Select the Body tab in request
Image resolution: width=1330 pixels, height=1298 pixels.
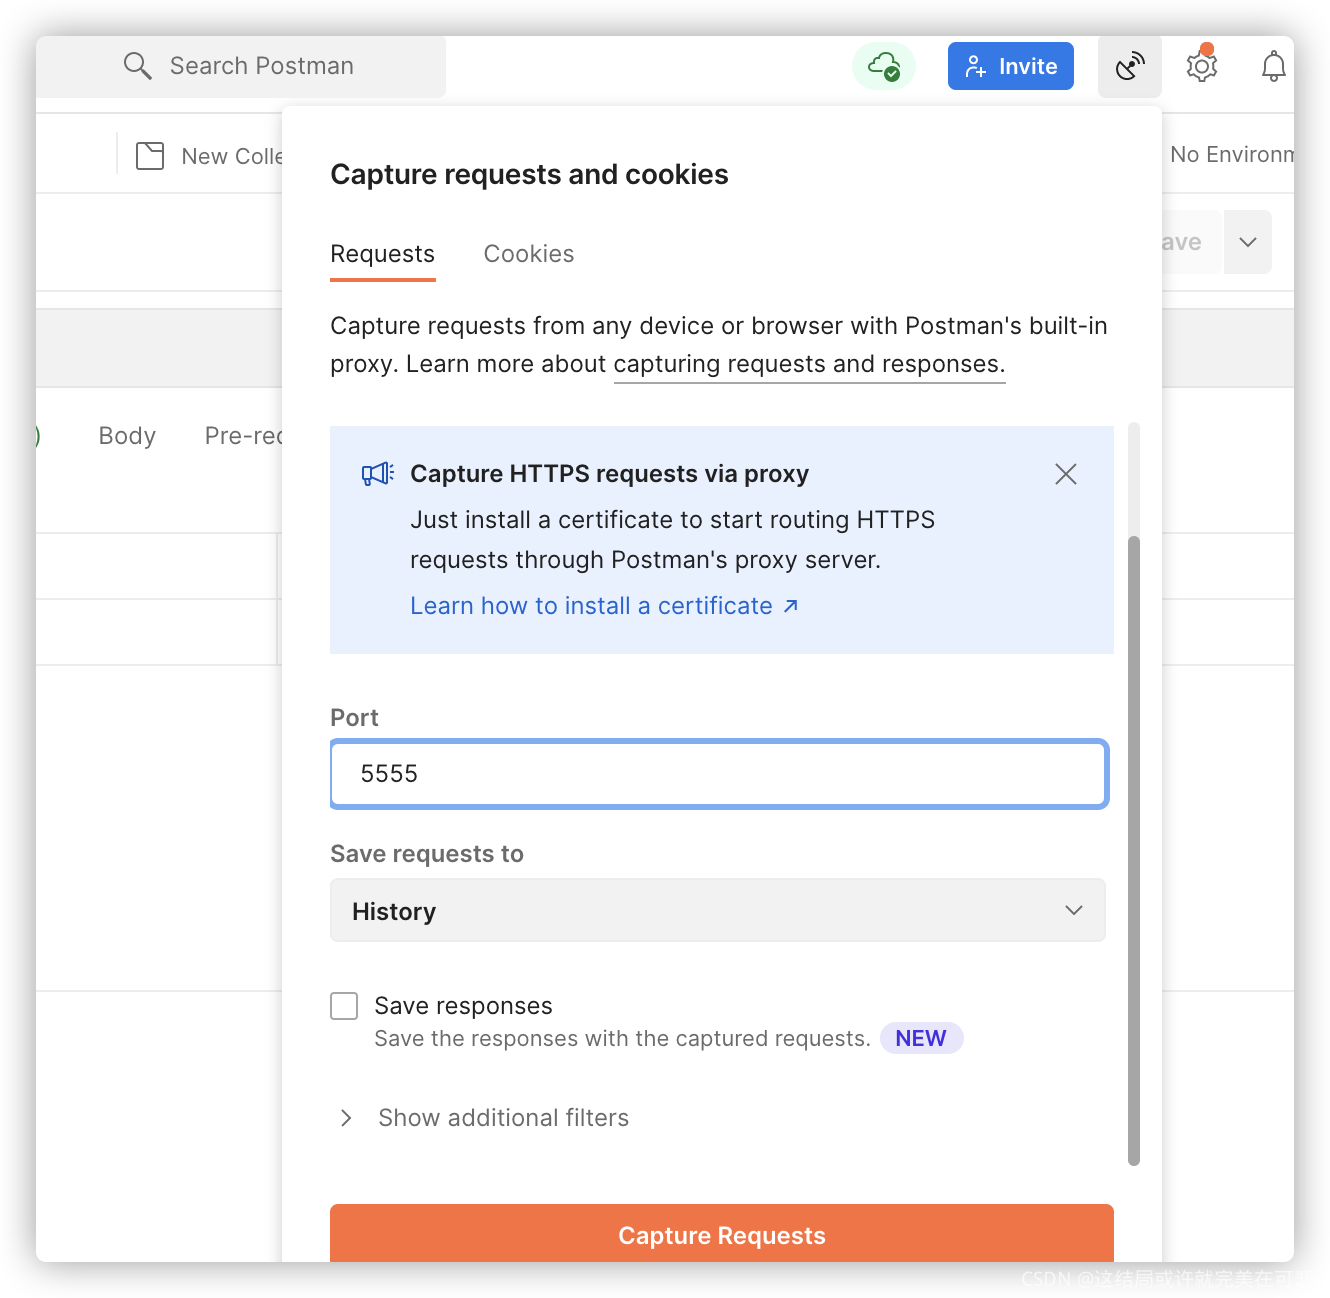point(127,436)
